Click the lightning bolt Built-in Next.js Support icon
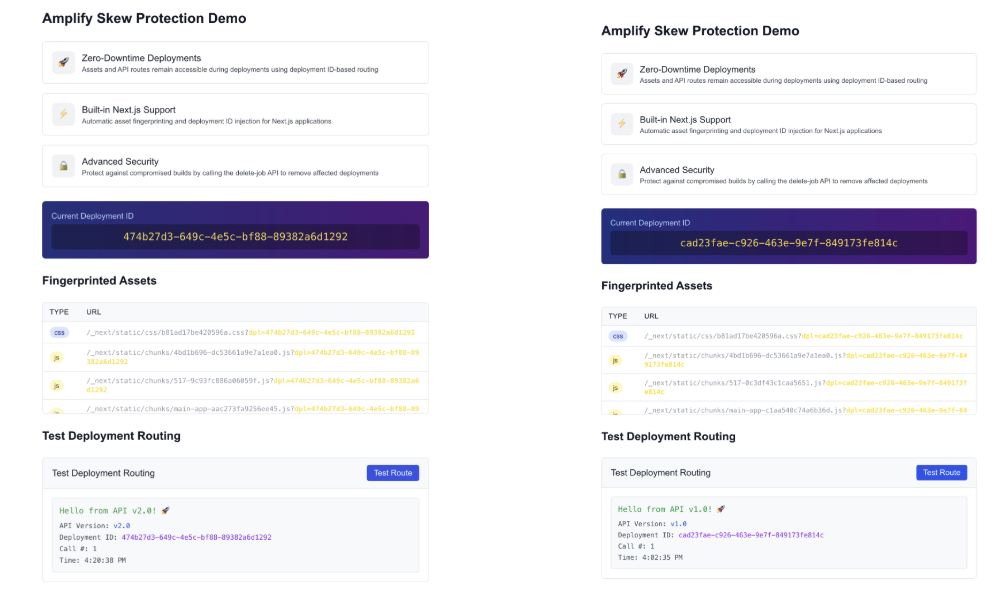Image resolution: width=1002 pixels, height=589 pixels. click(61, 113)
